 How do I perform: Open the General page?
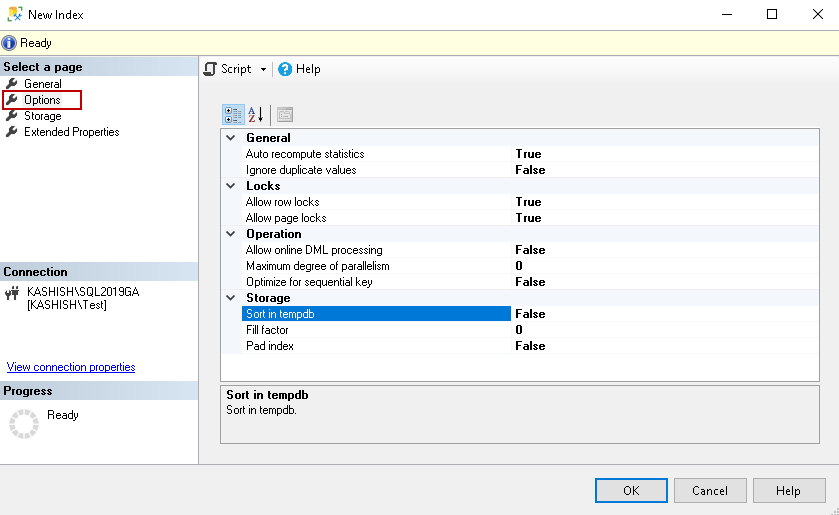[42, 84]
